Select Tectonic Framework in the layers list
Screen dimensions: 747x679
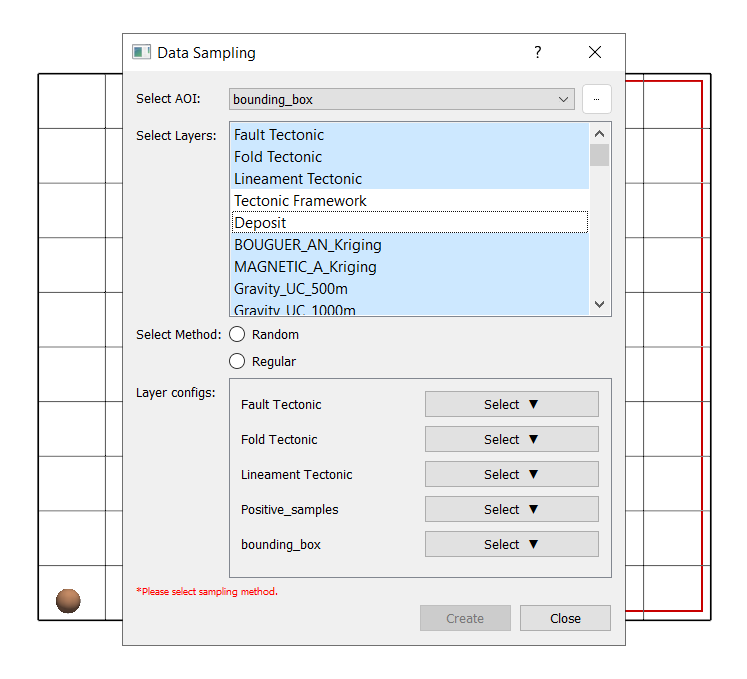click(300, 201)
